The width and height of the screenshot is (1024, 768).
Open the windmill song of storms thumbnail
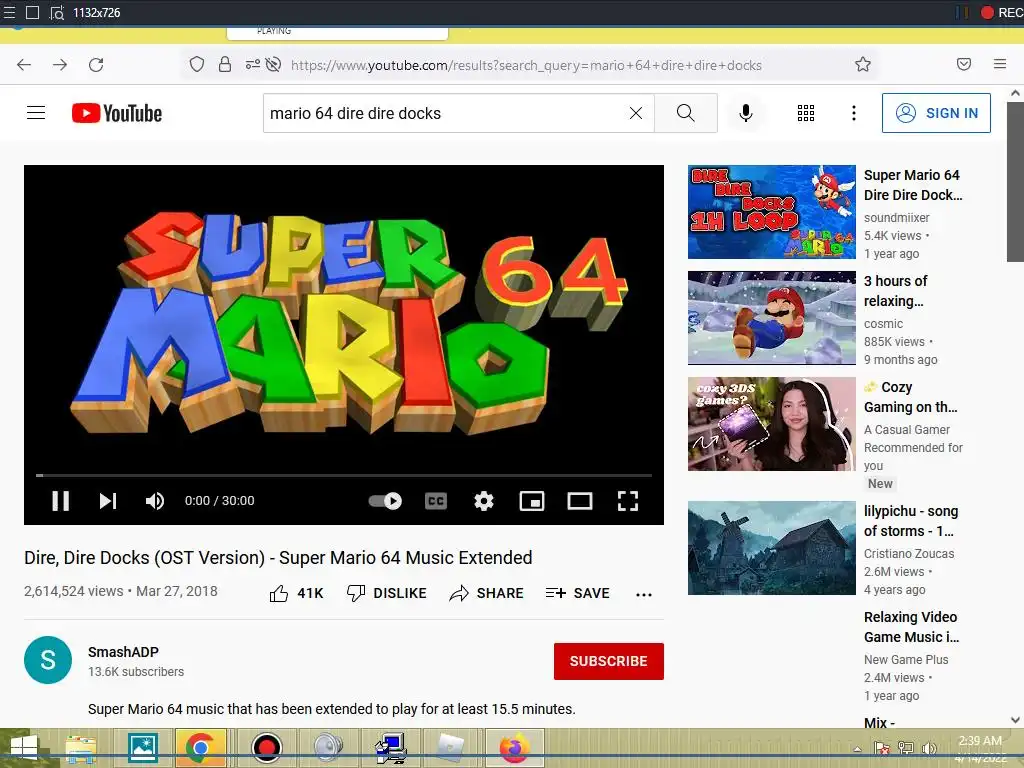pyautogui.click(x=771, y=548)
